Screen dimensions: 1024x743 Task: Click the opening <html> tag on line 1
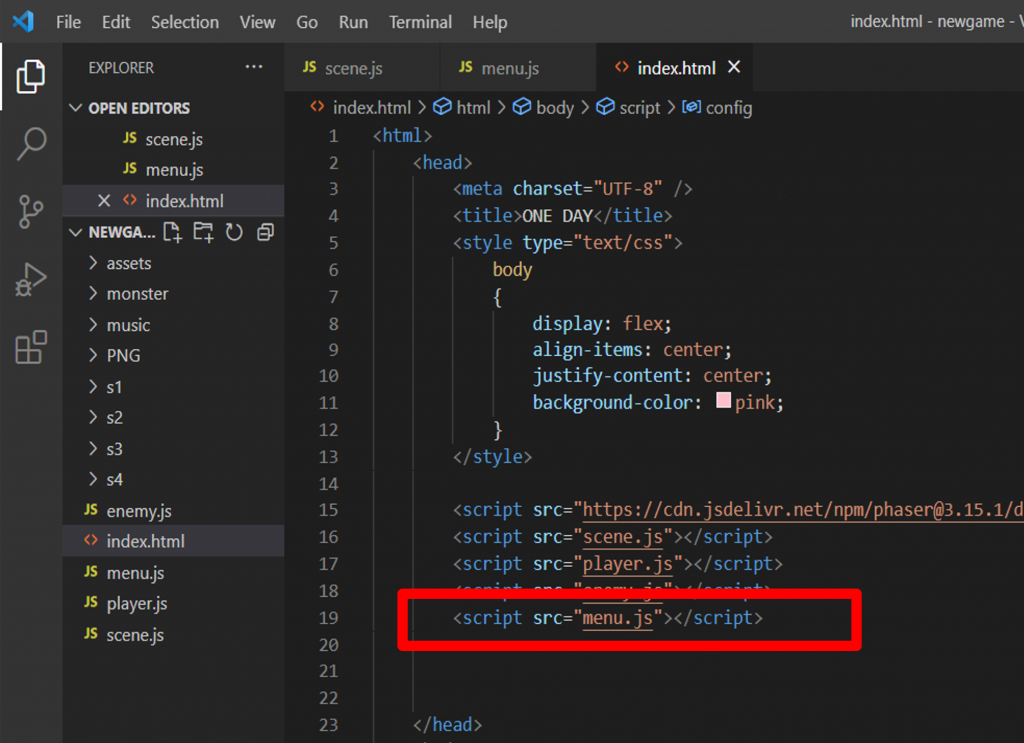402,136
